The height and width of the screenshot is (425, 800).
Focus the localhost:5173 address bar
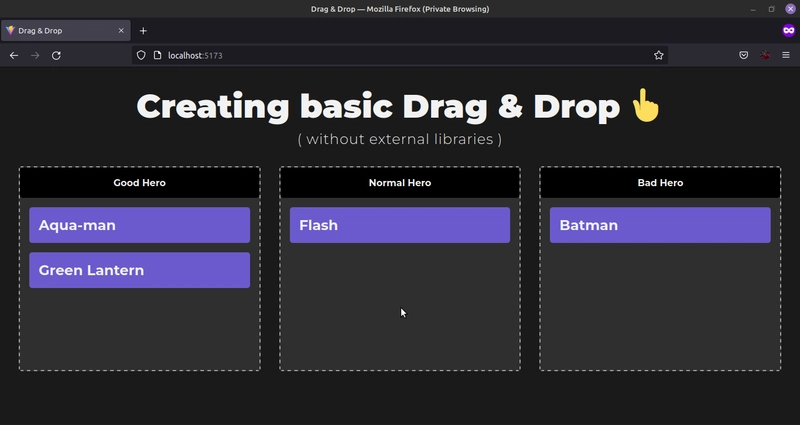click(401, 55)
